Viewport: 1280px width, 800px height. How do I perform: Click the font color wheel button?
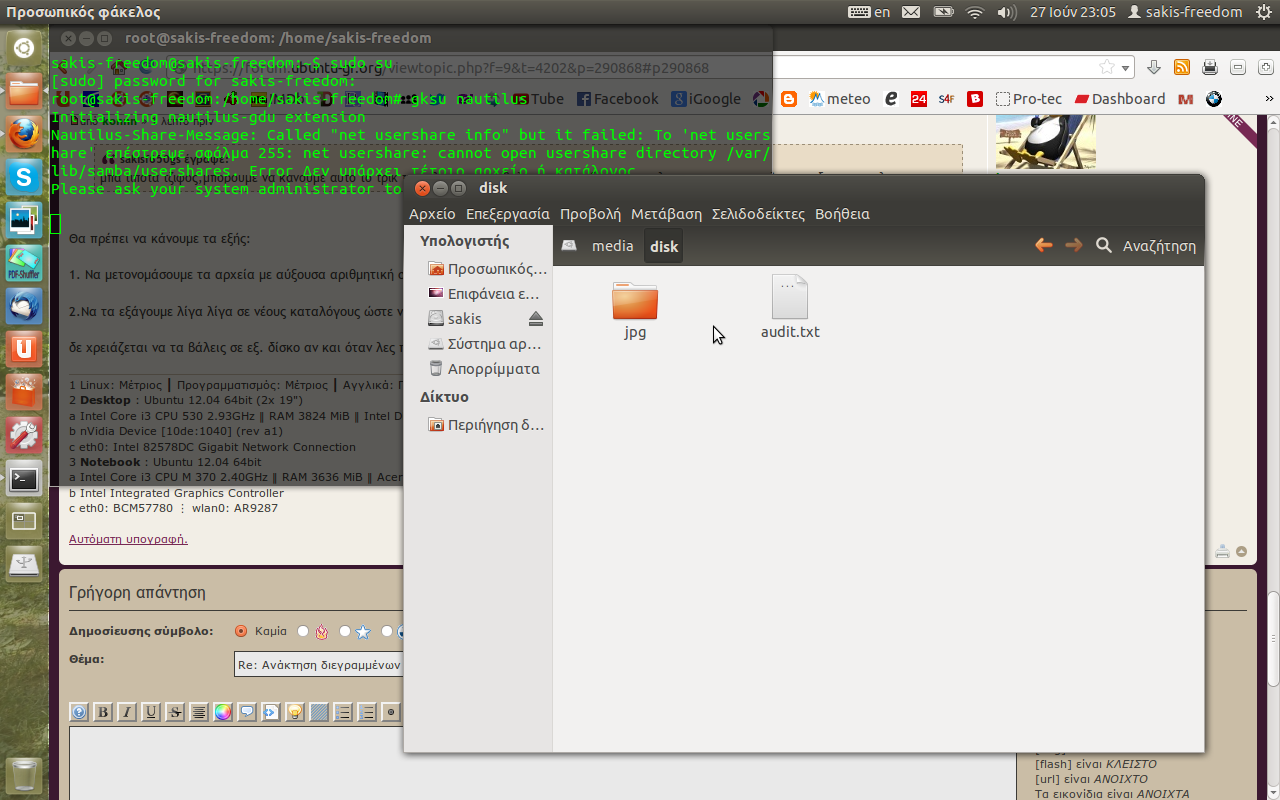click(x=223, y=712)
